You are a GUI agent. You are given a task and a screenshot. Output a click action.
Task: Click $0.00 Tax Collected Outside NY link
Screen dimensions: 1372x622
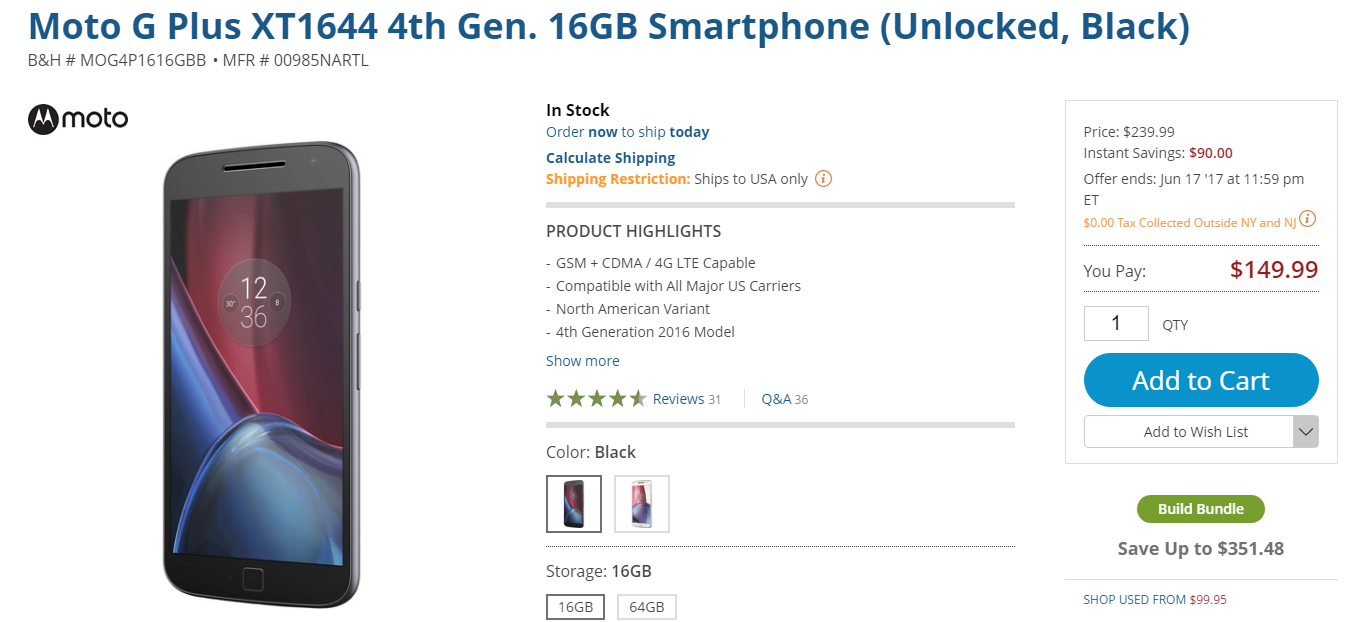pyautogui.click(x=1189, y=223)
